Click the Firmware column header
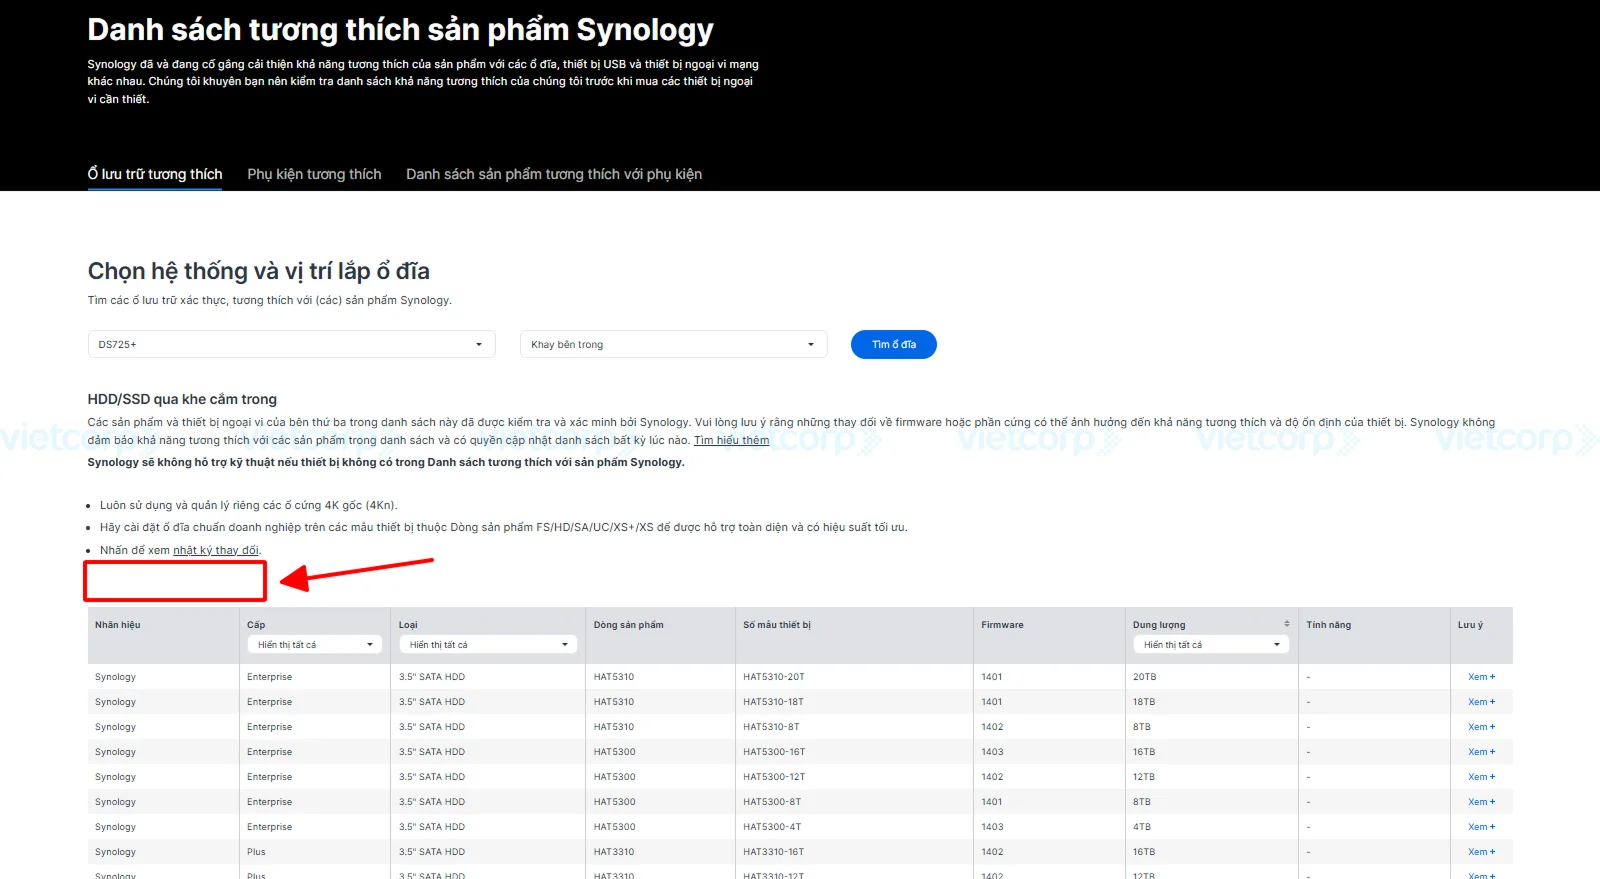This screenshot has width=1600, height=879. (x=1002, y=625)
